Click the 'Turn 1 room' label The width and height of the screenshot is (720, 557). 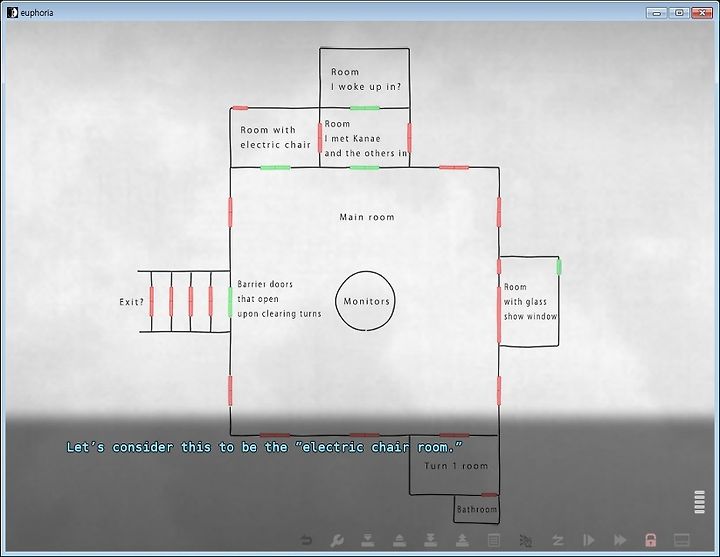click(x=456, y=466)
